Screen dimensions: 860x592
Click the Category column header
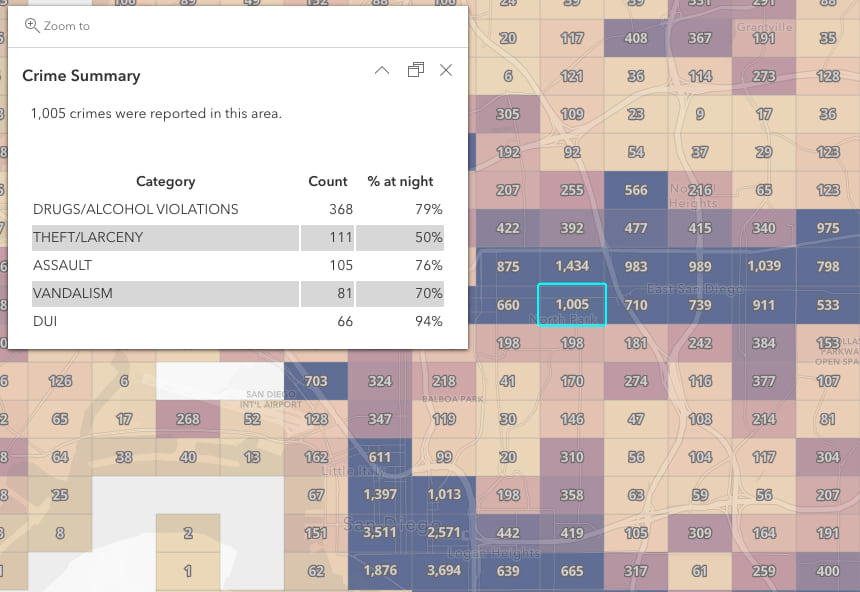(x=165, y=181)
